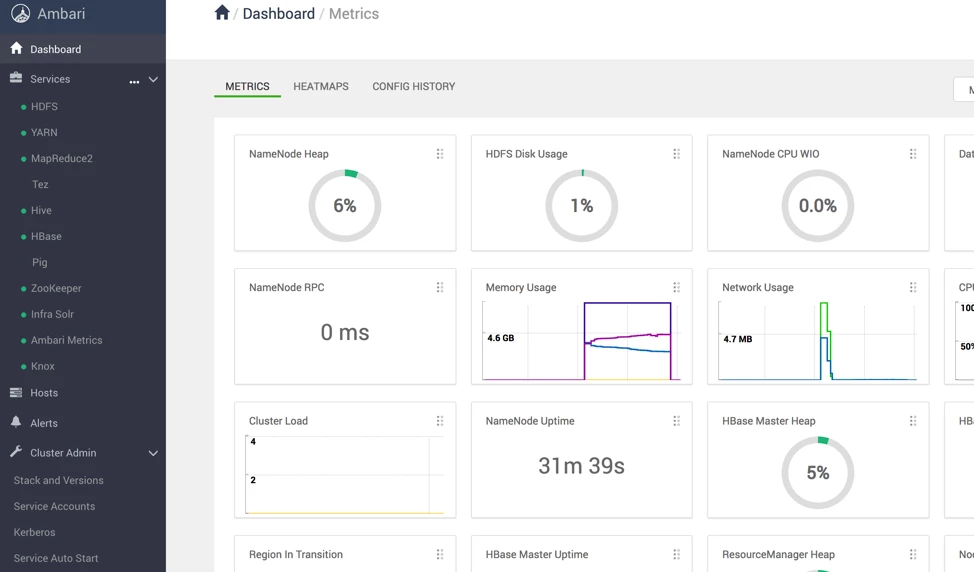Go to Ambari Metrics service
The image size is (974, 572).
[66, 340]
